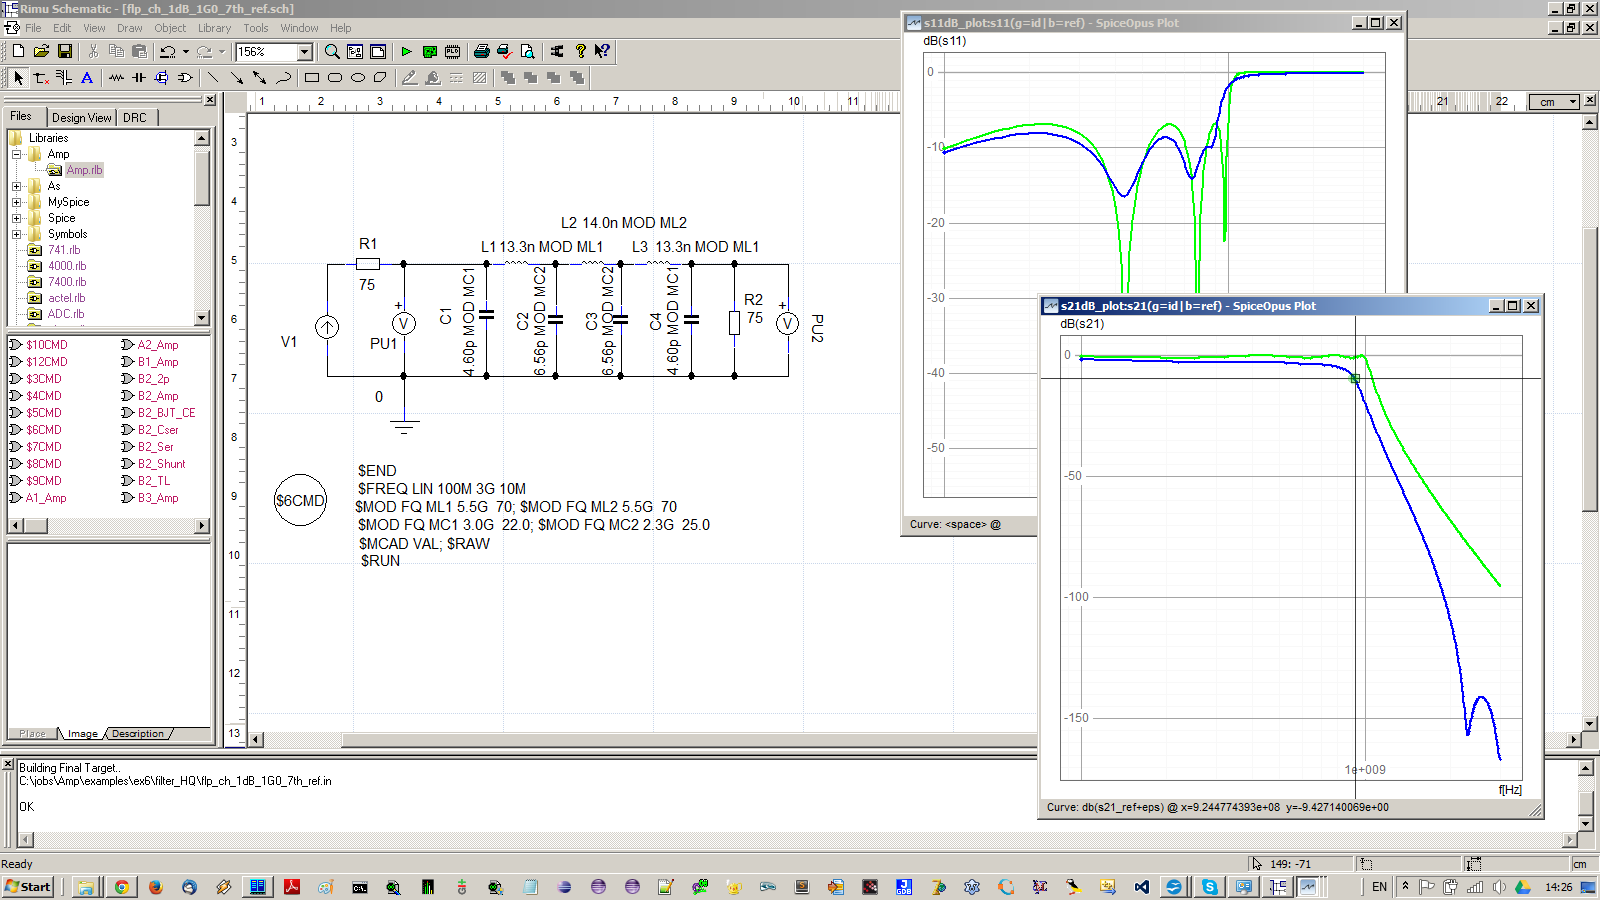The width and height of the screenshot is (1600, 900).
Task: Click the Windows Start button
Action: [x=28, y=887]
